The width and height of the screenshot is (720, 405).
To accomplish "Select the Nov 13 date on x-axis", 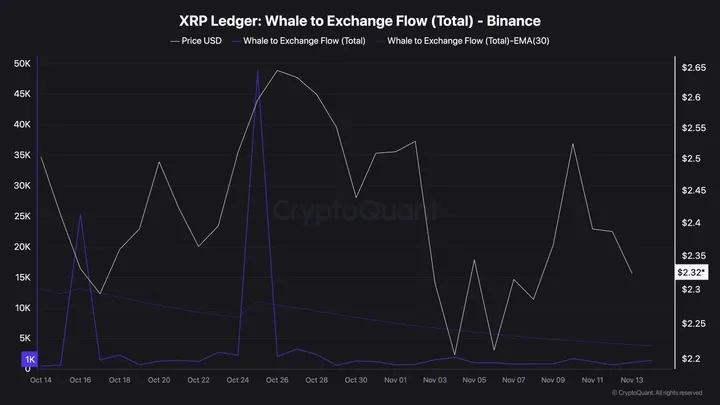I will (632, 380).
